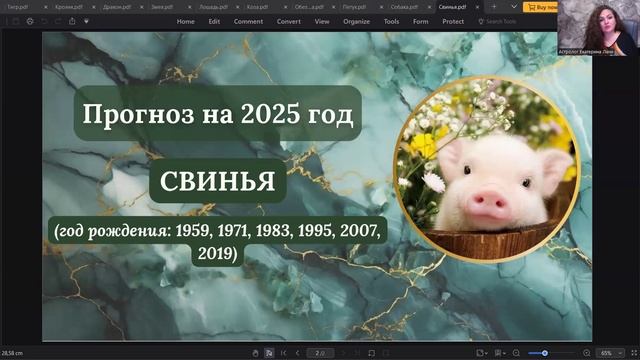Image resolution: width=640 pixels, height=360 pixels.
Task: Open a new tab with the plus button
Action: [494, 7]
